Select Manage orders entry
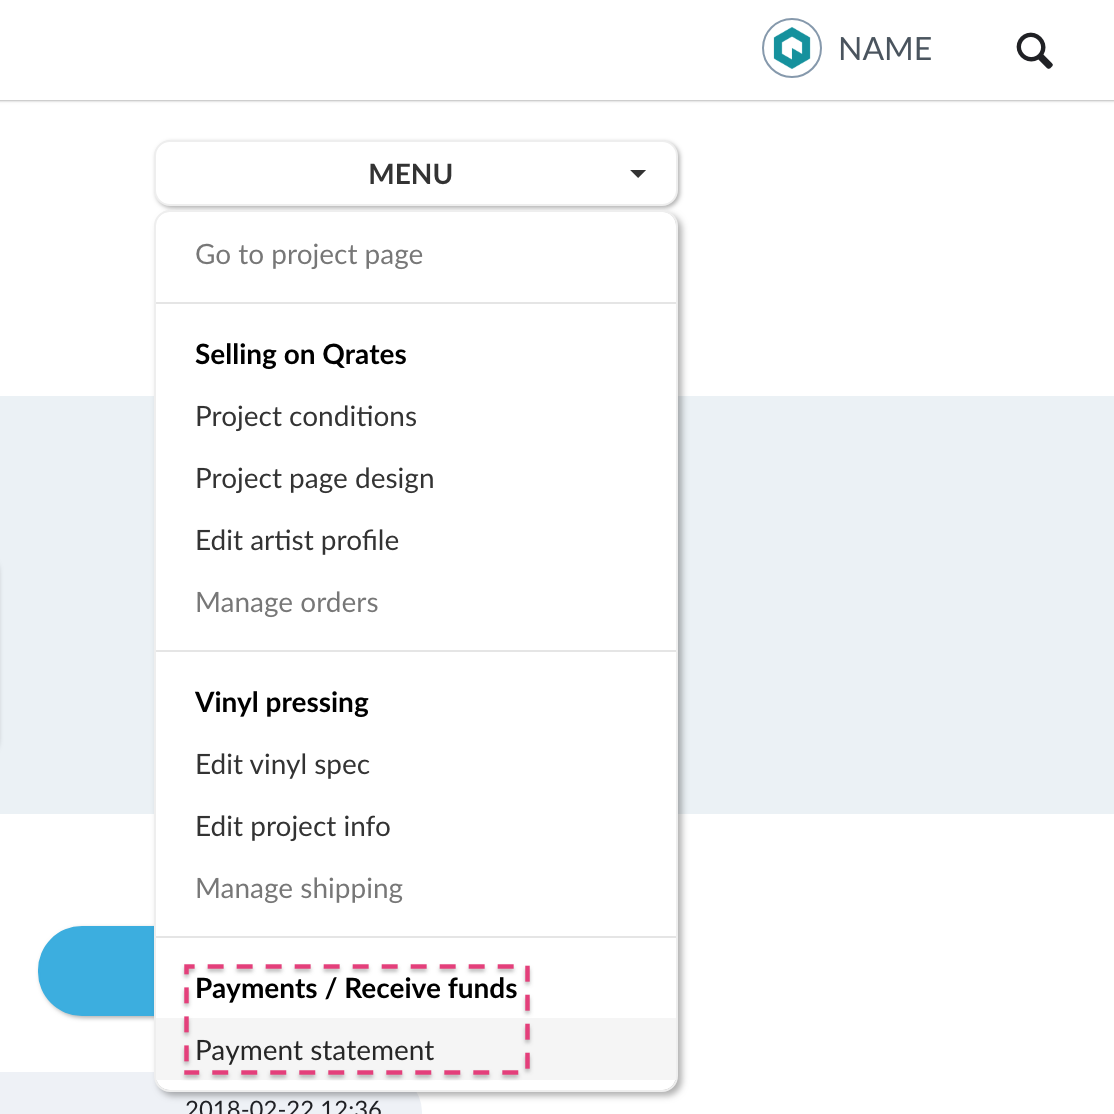 287,602
